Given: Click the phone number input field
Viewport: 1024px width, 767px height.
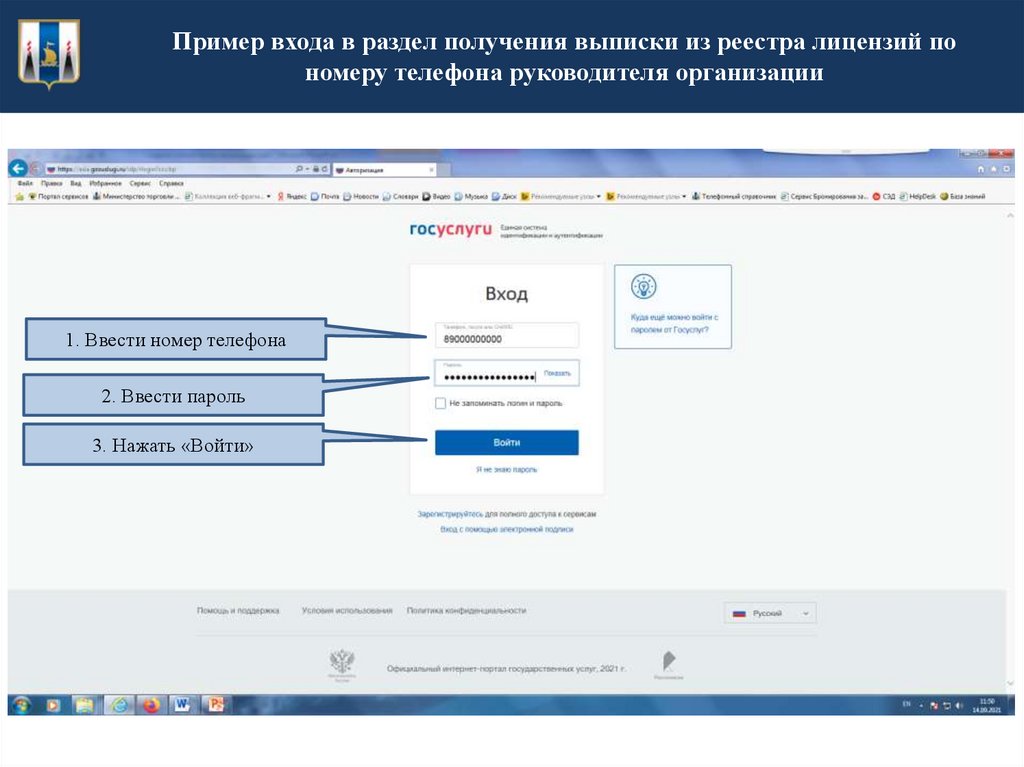Looking at the screenshot, I should pyautogui.click(x=505, y=336).
